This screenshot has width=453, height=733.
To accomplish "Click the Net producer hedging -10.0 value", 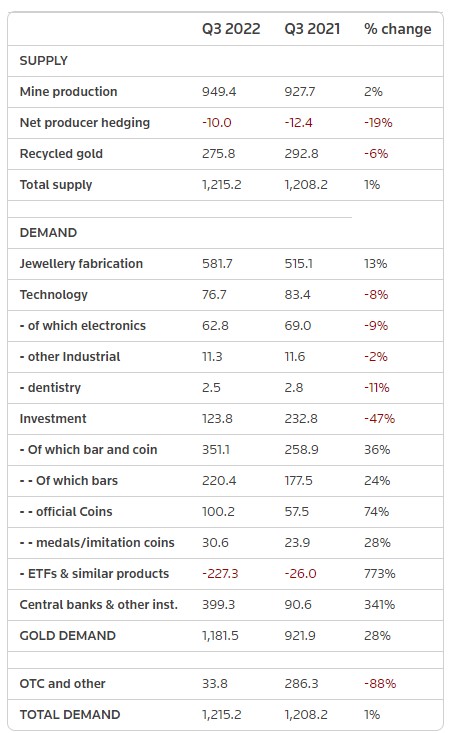I will click(x=216, y=122).
